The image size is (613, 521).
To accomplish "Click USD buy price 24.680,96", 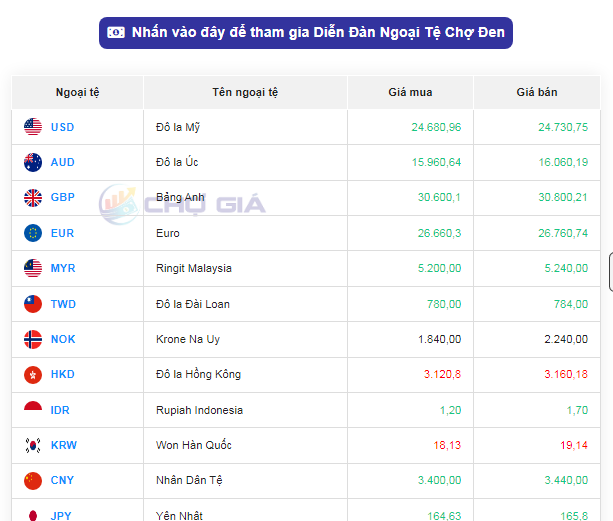I will [436, 127].
